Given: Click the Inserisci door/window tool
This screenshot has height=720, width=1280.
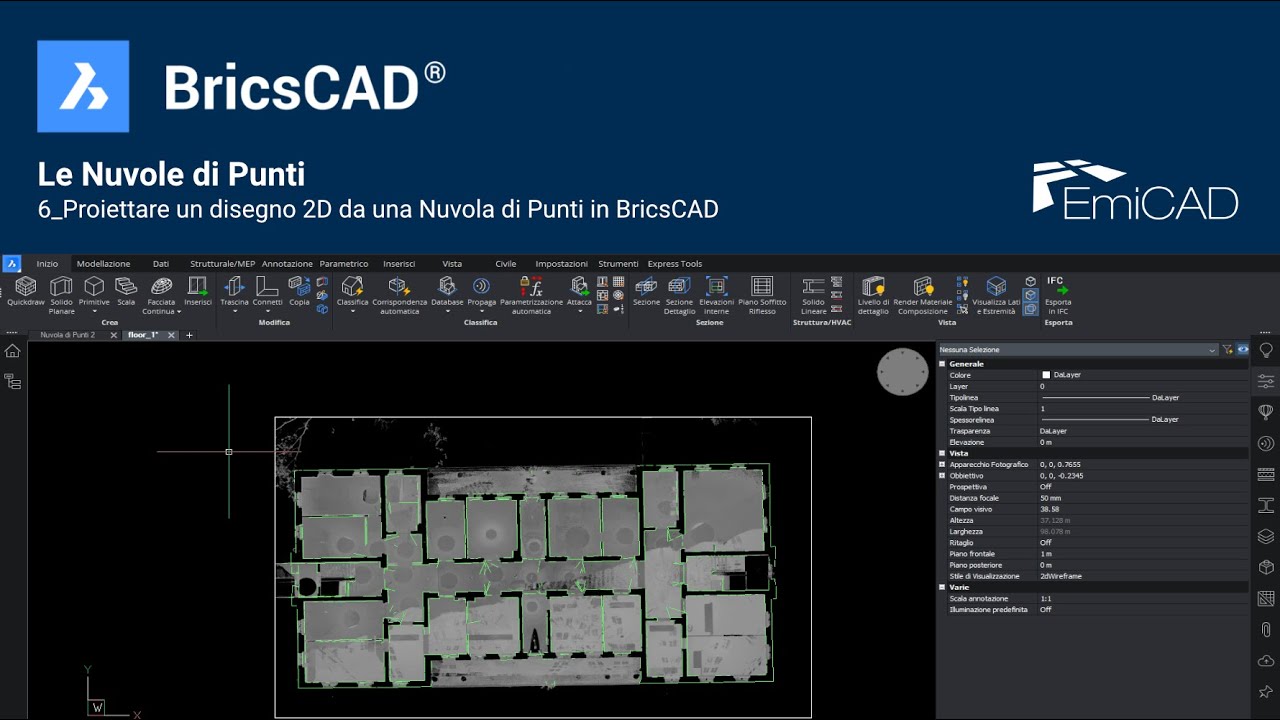Looking at the screenshot, I should (x=198, y=293).
